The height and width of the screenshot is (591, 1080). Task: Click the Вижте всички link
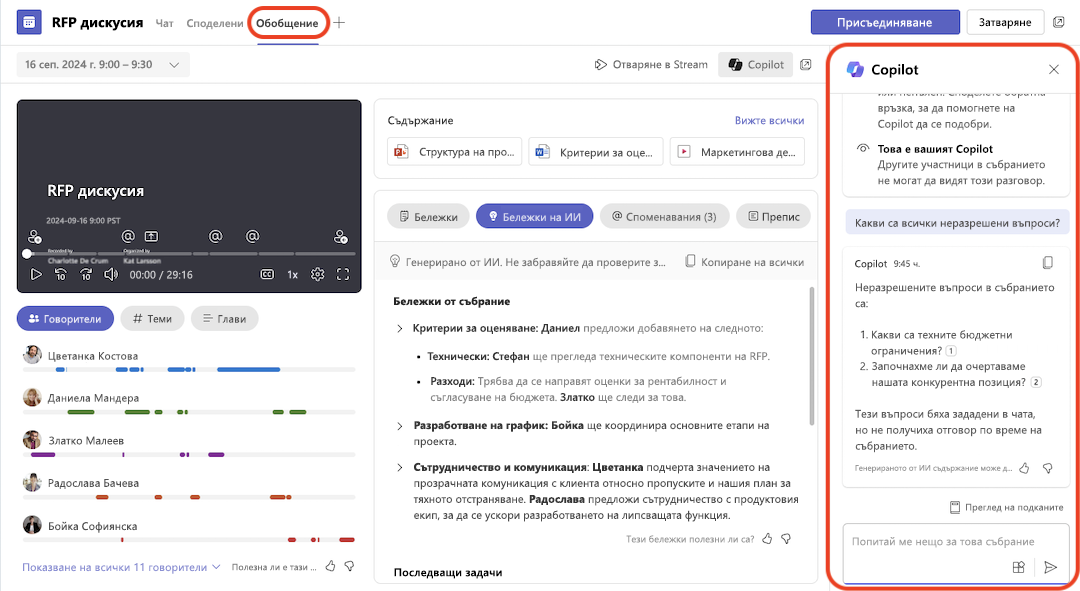click(x=769, y=120)
